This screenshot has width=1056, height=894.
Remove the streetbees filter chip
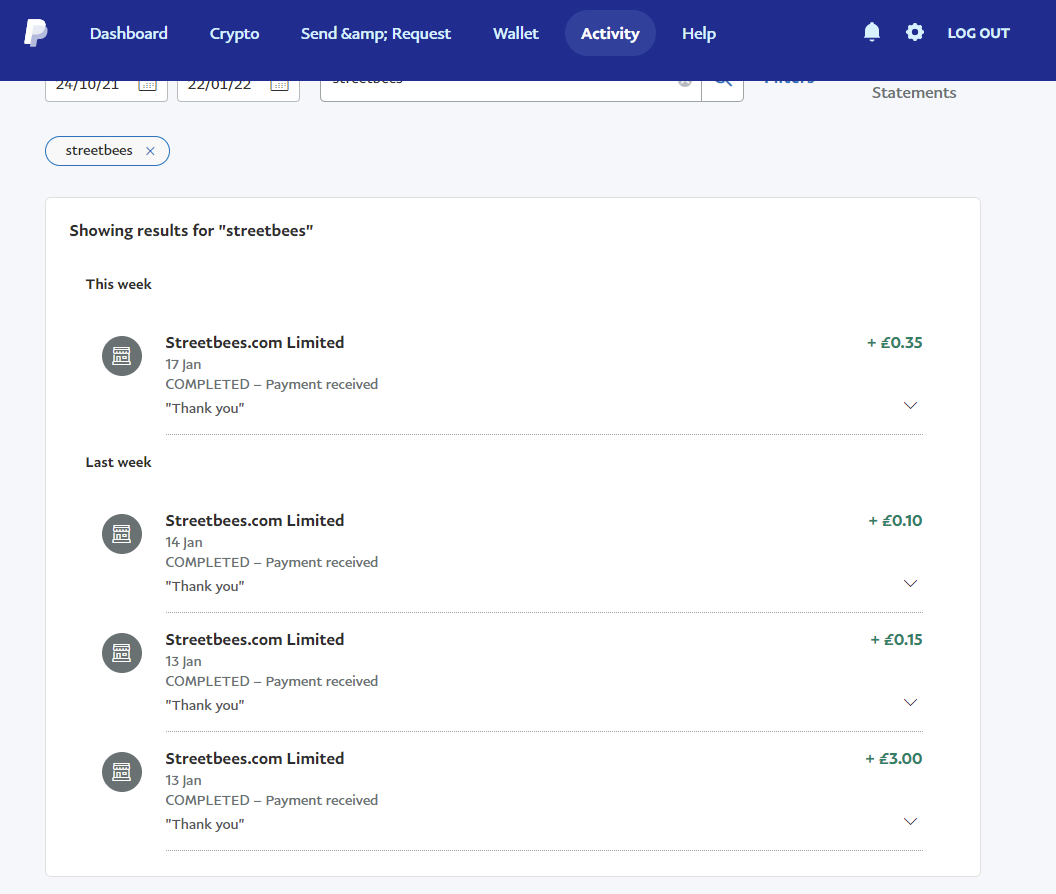tap(150, 151)
